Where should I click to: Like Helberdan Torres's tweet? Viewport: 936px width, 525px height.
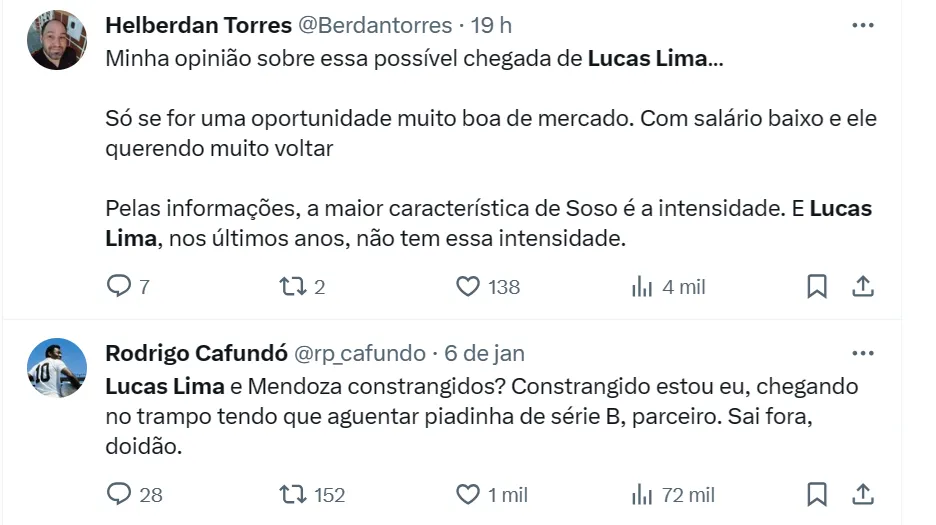point(468,287)
